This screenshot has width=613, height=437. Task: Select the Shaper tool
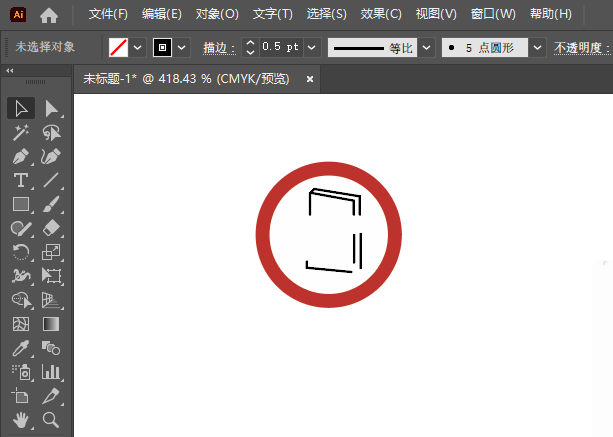click(x=21, y=228)
